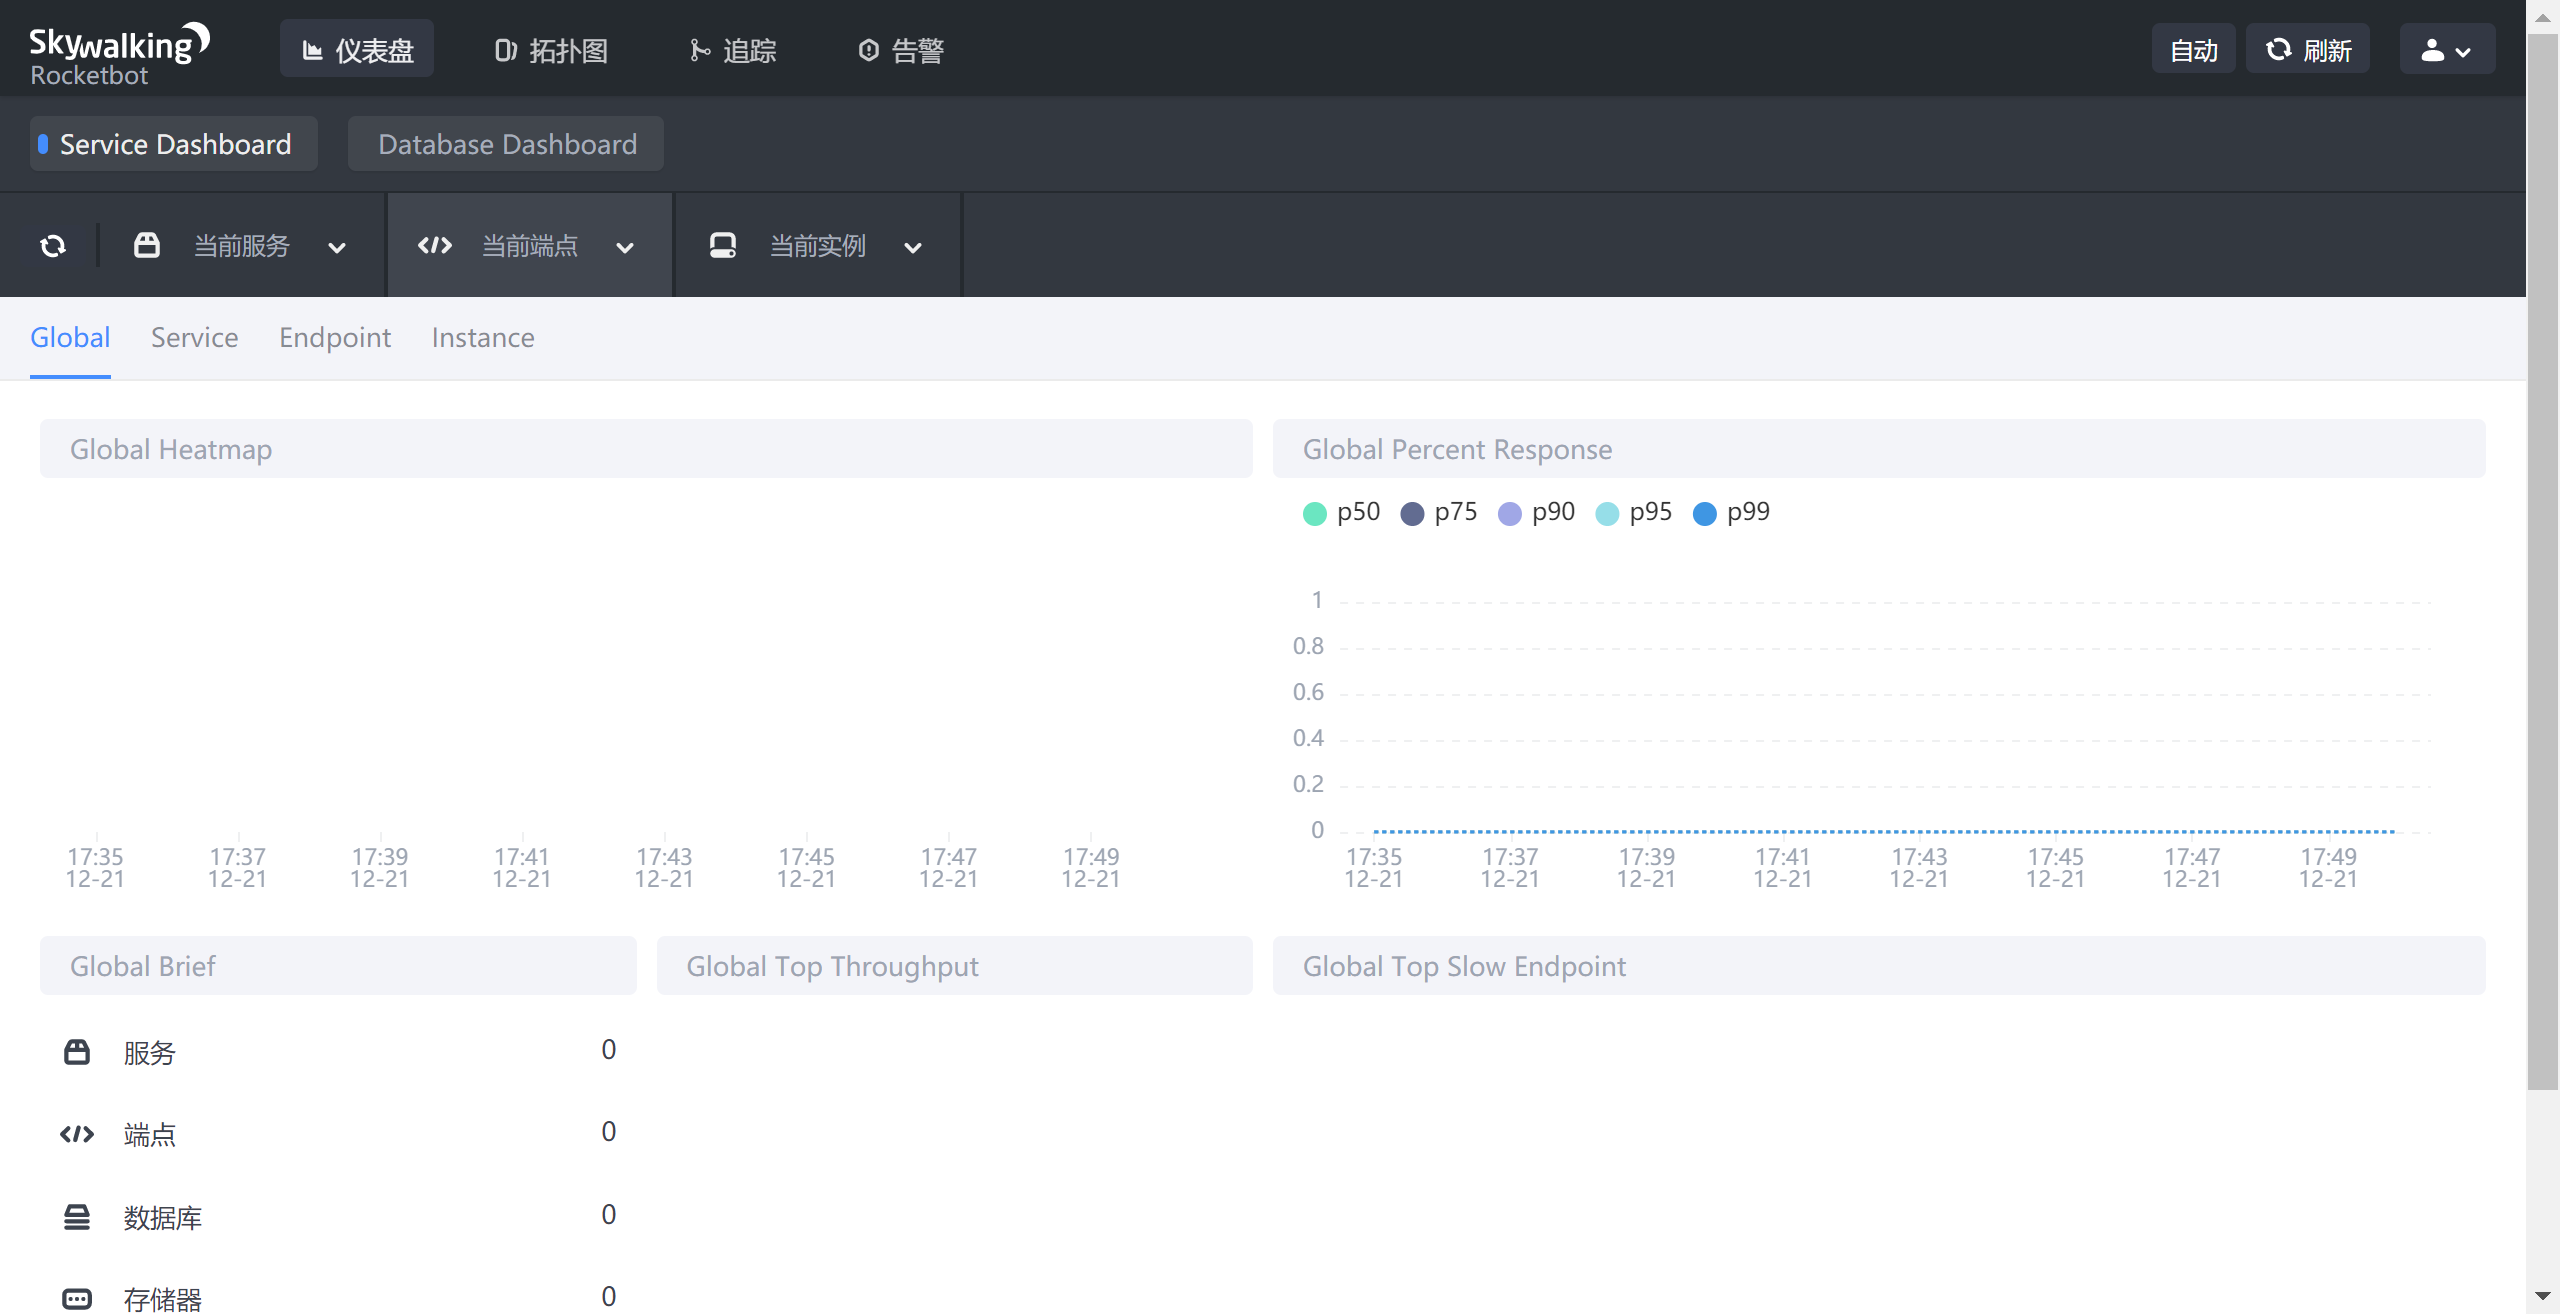
Task: Click the Global Heatmap panel title
Action: pos(171,449)
